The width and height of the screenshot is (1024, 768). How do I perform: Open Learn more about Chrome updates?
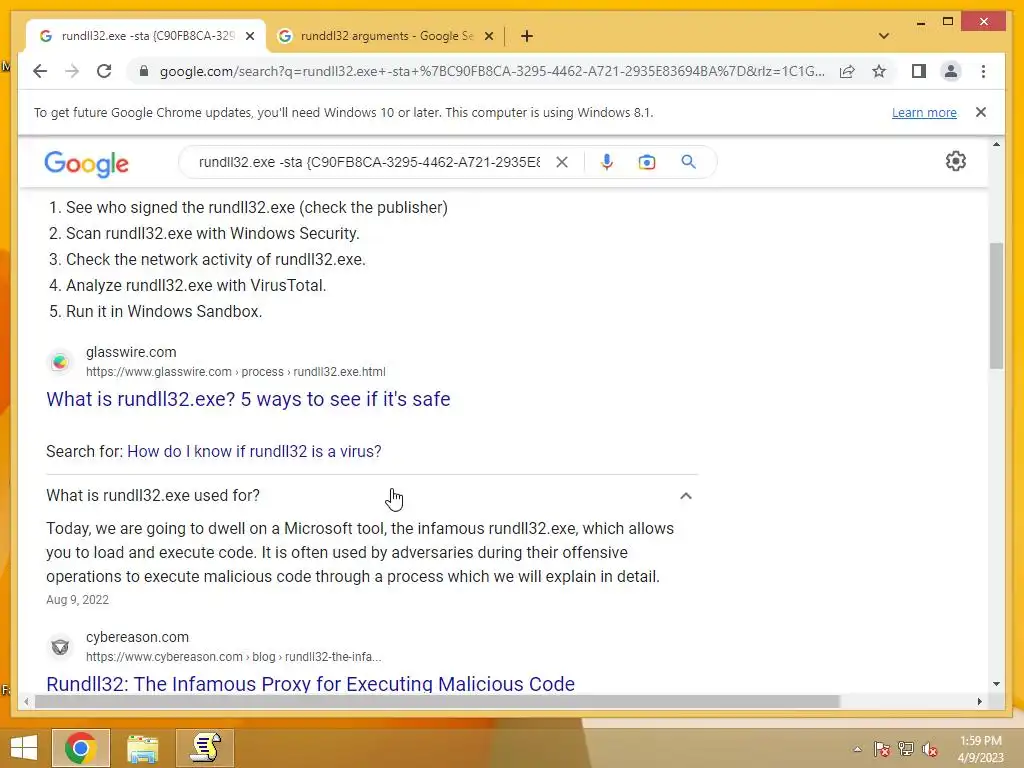(x=924, y=112)
